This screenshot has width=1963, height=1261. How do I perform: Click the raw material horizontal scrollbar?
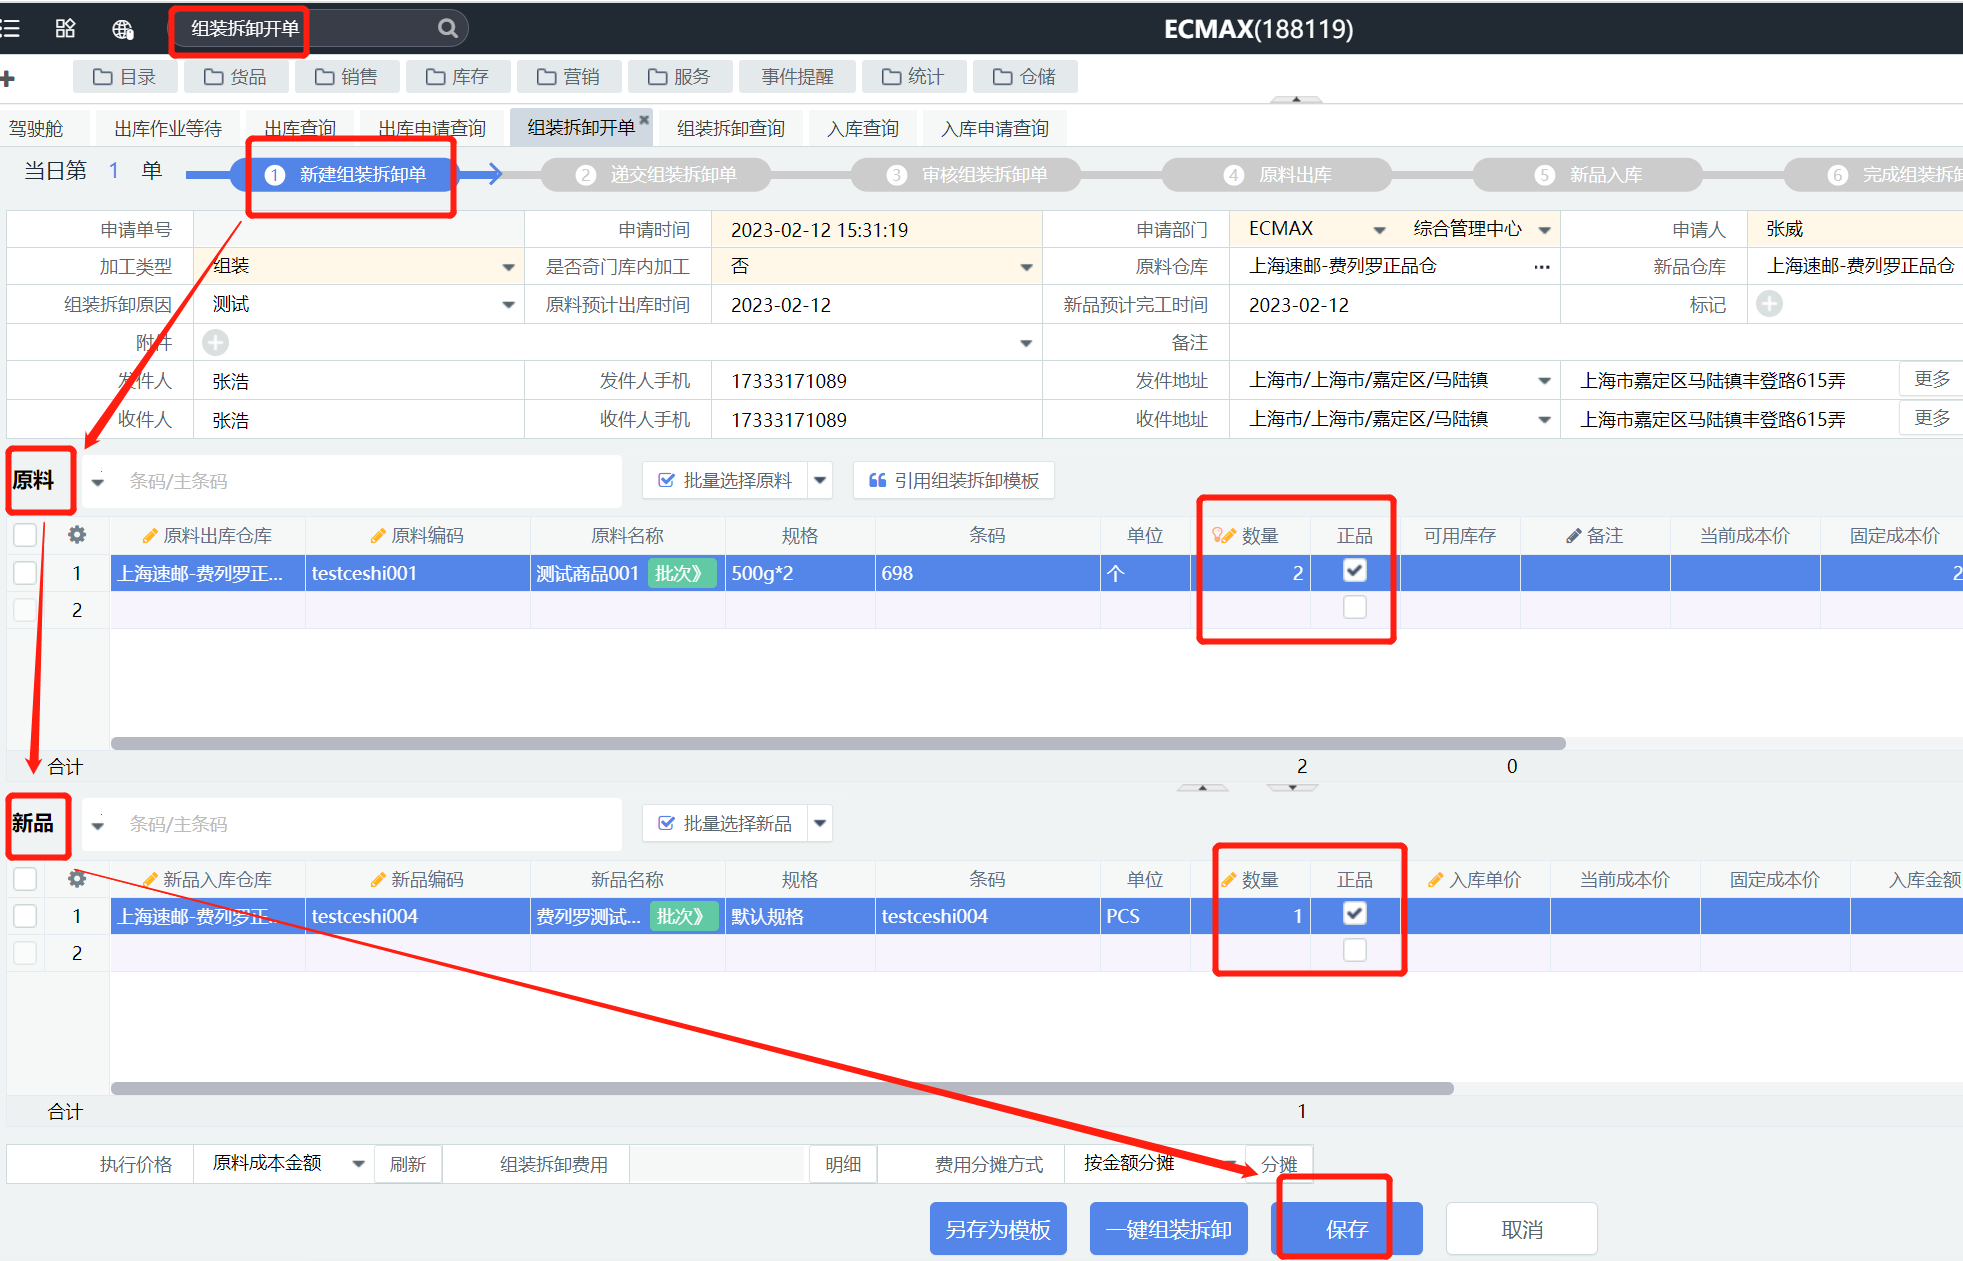[838, 743]
